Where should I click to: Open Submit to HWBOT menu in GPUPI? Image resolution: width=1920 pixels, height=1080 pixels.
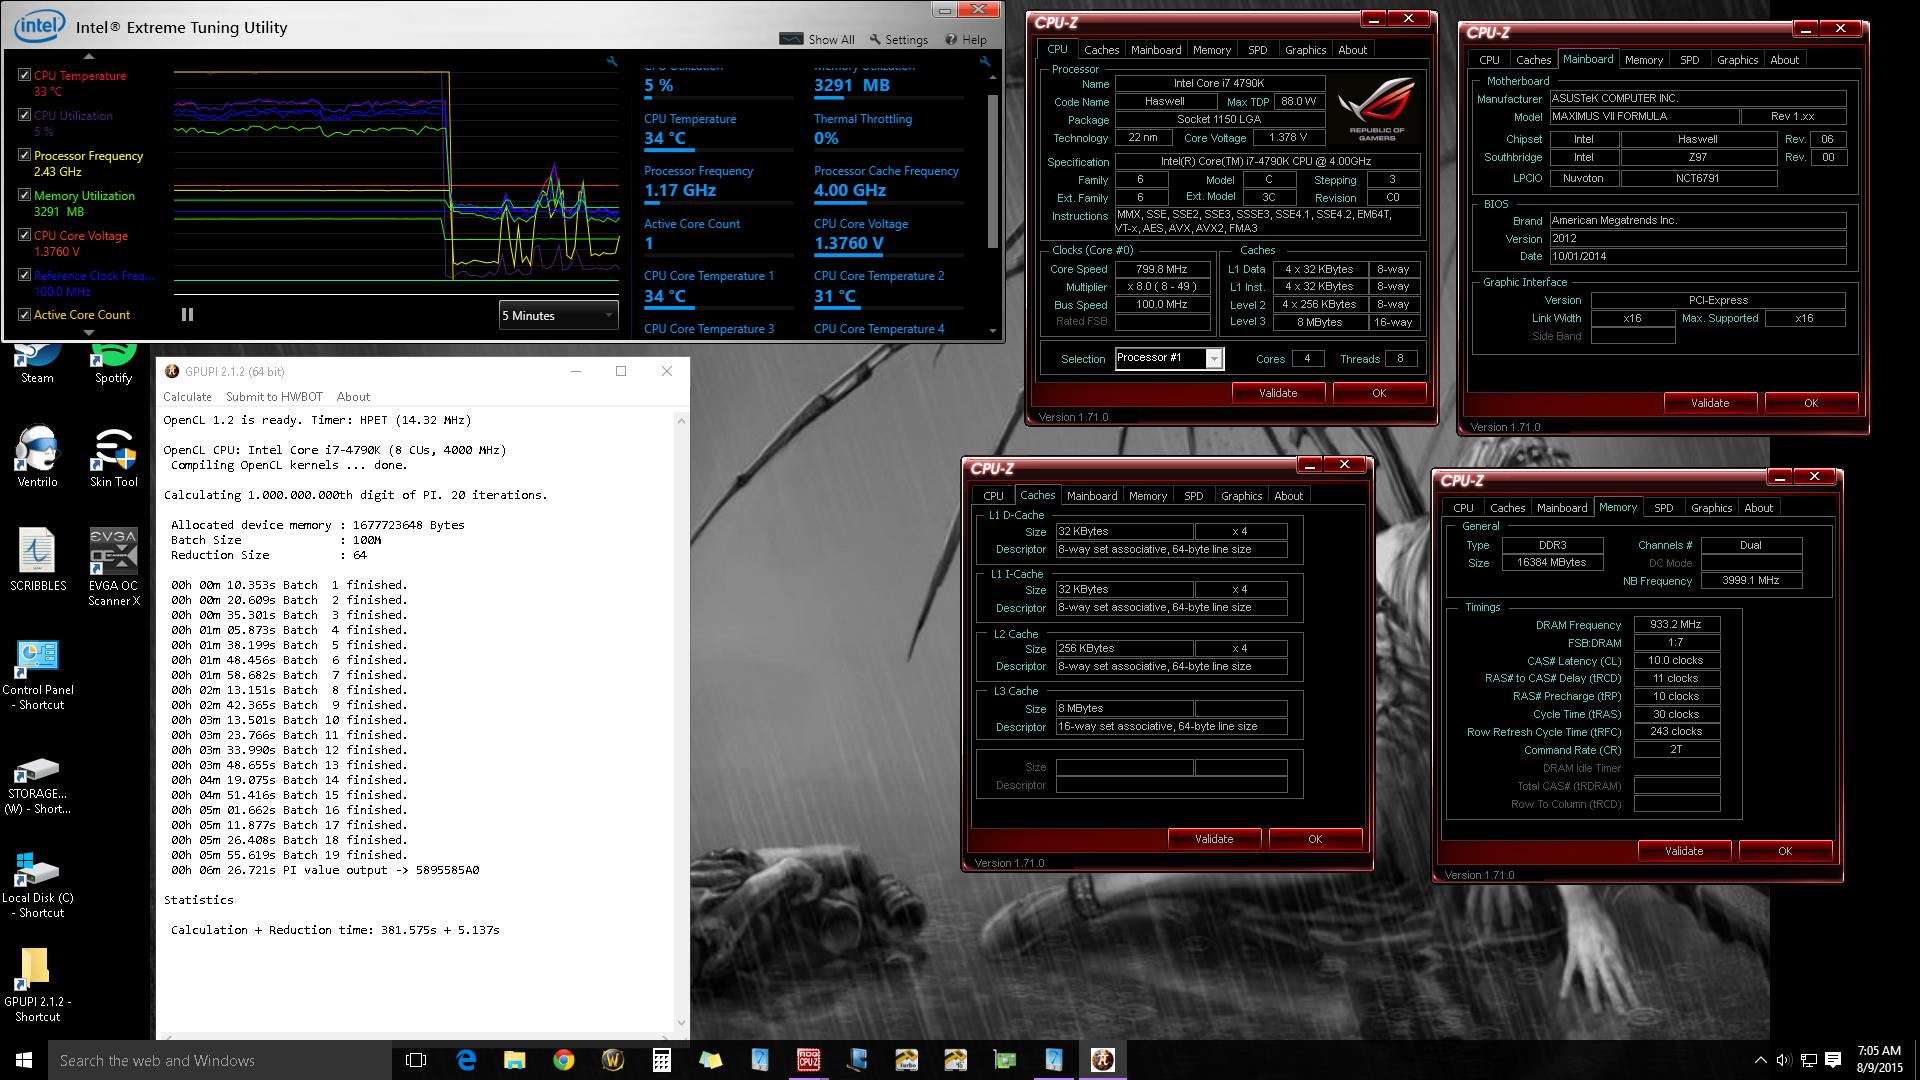[274, 397]
